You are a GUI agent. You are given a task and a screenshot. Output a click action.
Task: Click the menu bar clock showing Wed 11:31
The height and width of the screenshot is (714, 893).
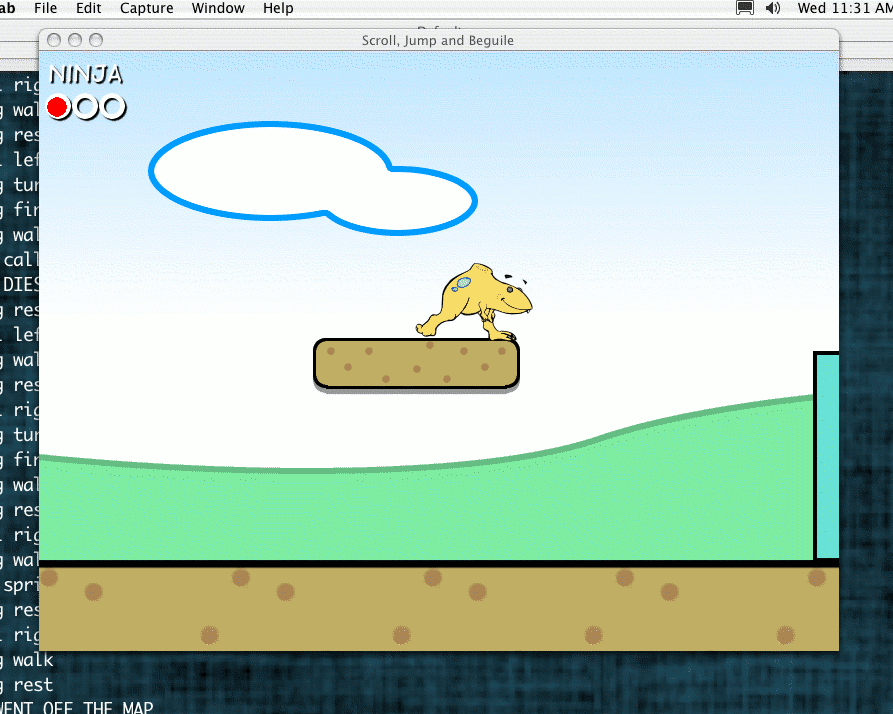click(844, 8)
